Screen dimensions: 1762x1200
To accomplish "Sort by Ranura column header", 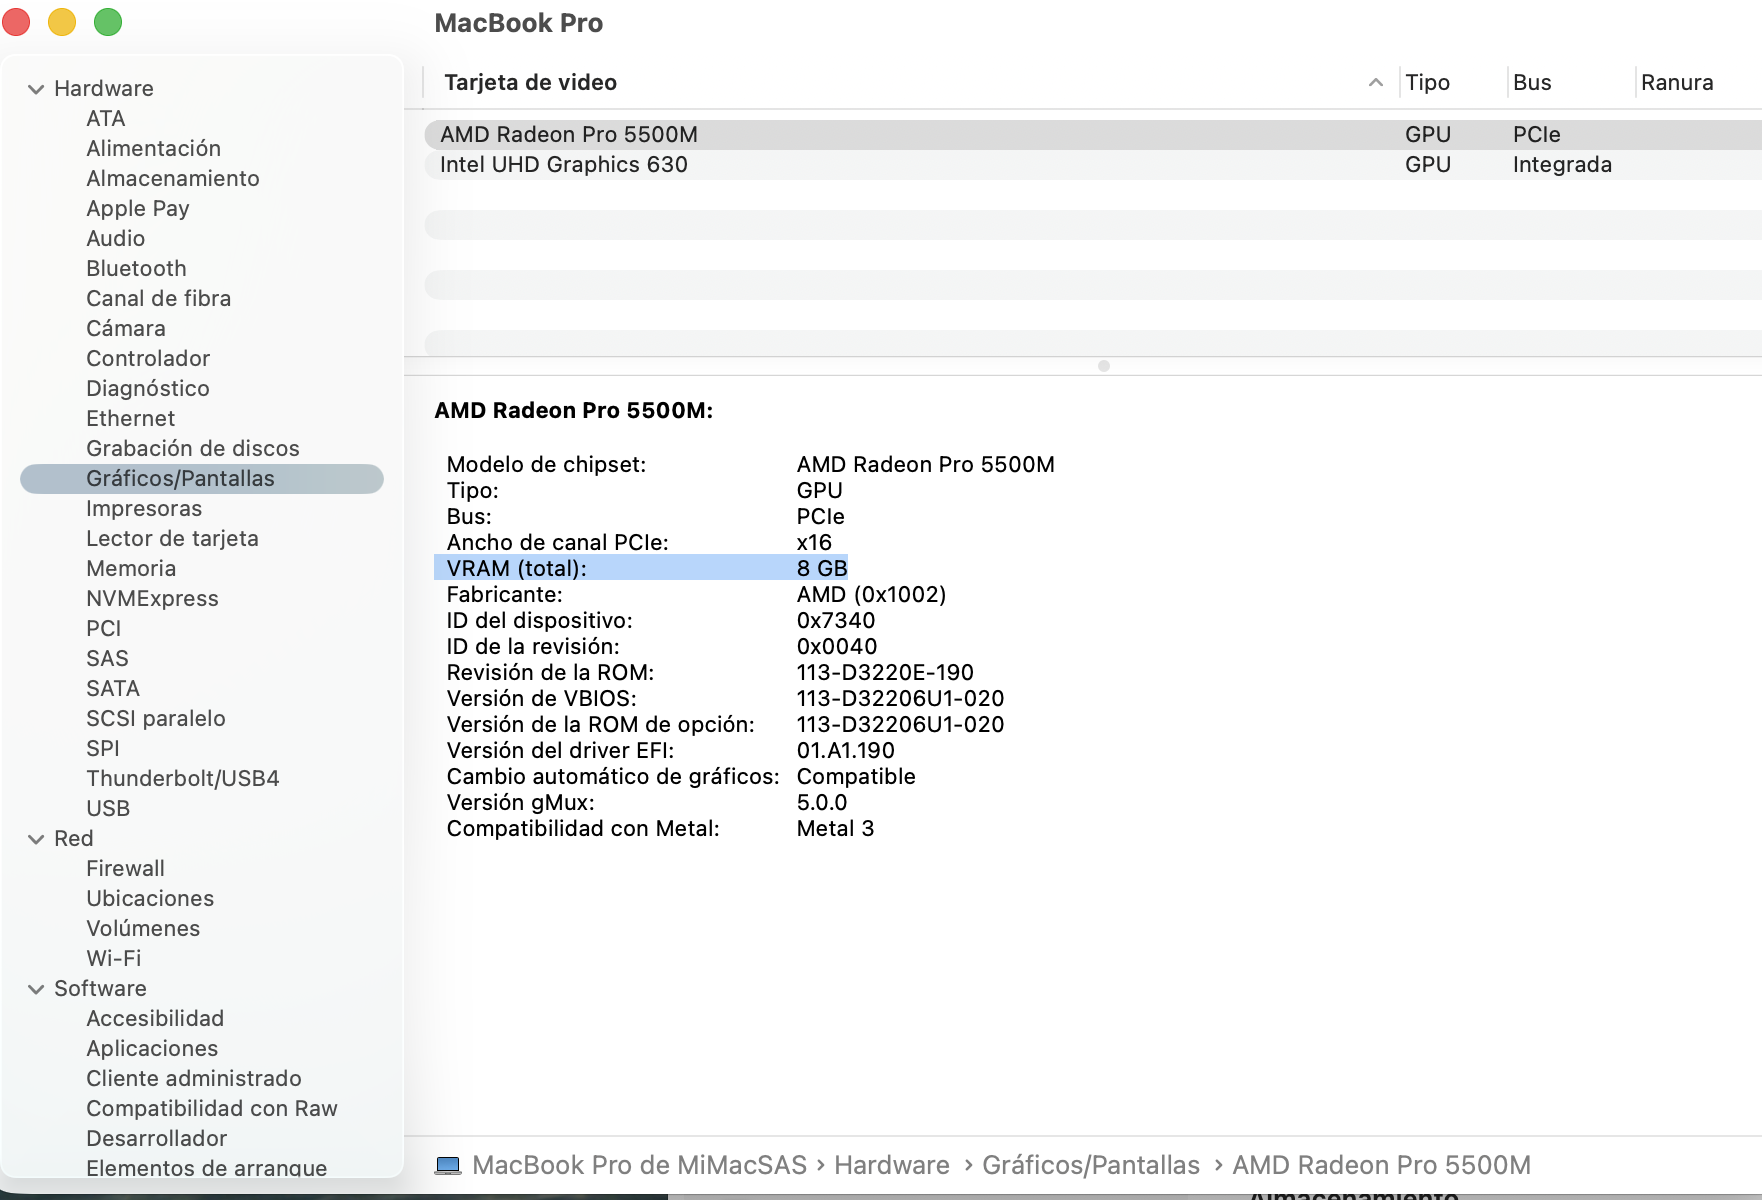I will point(1677,83).
